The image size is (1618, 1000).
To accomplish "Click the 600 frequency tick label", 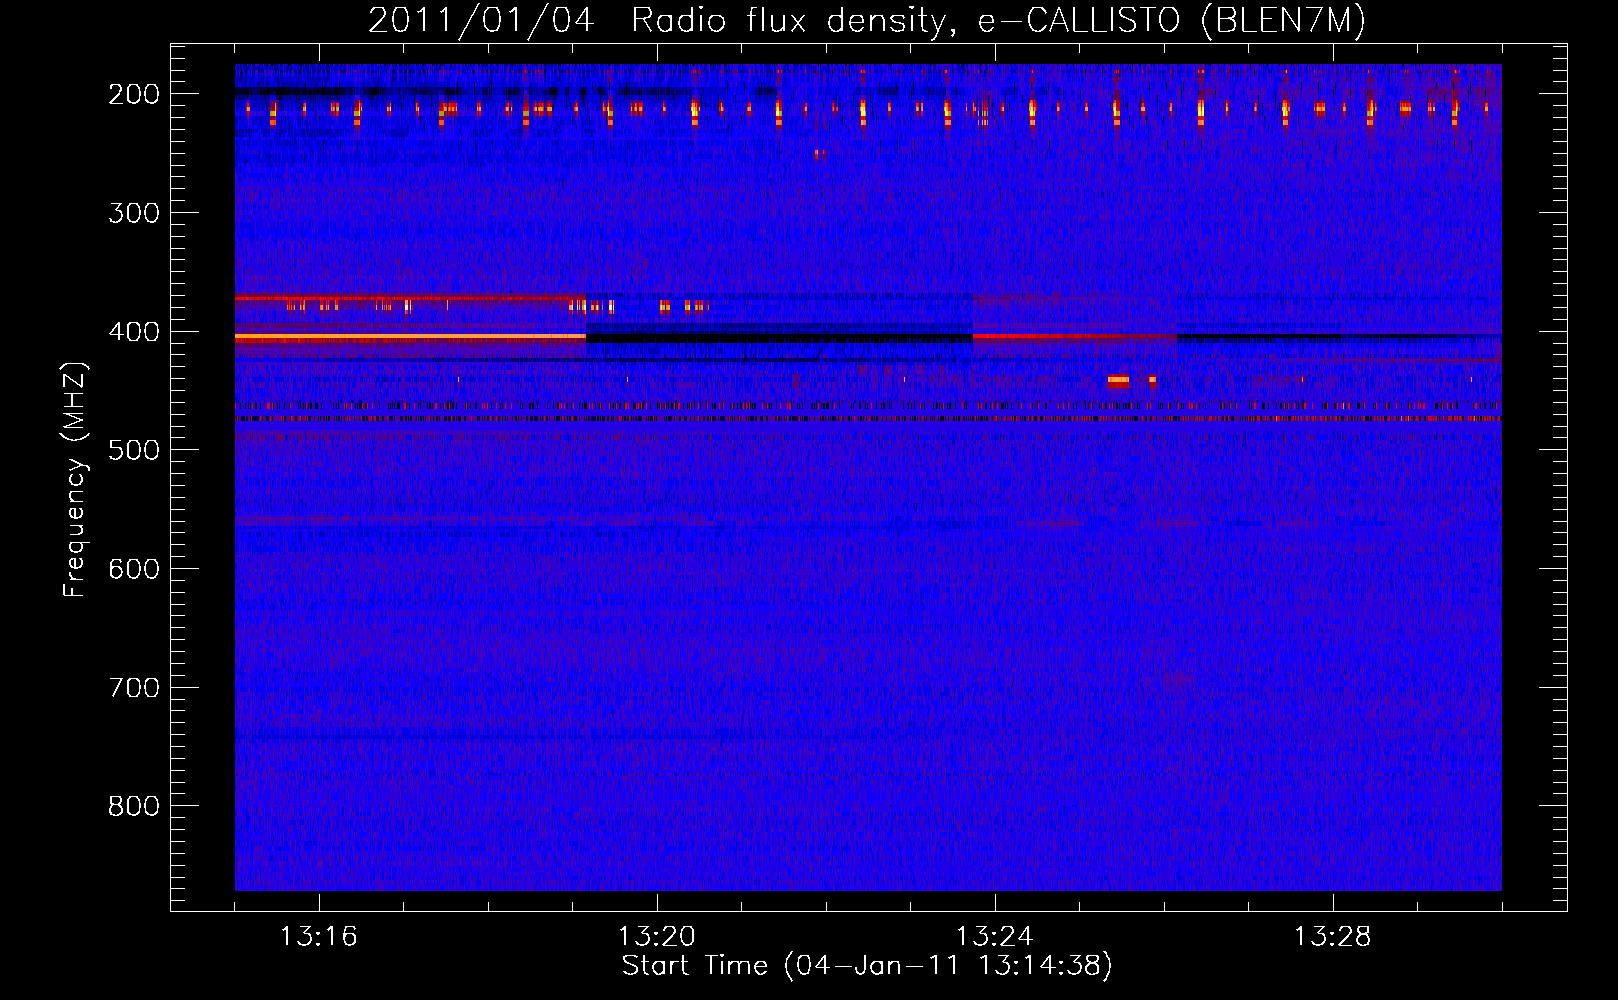I will pos(134,569).
